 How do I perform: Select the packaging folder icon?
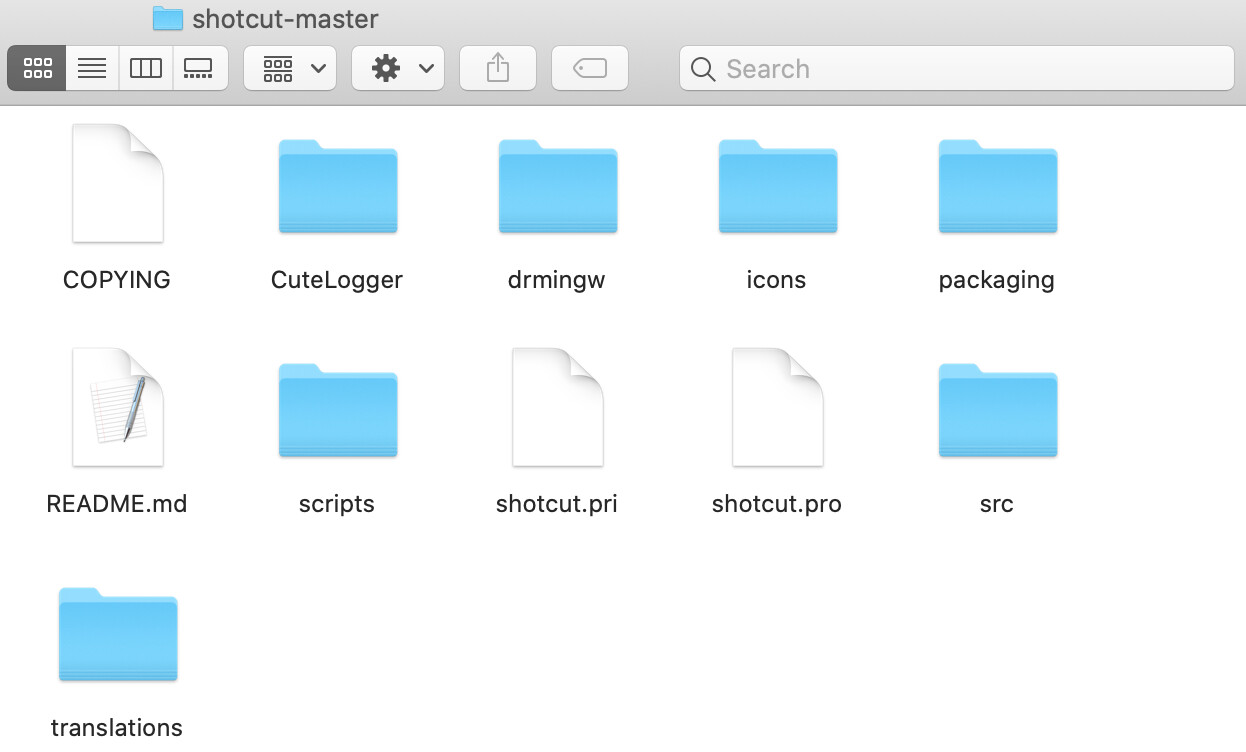[998, 187]
